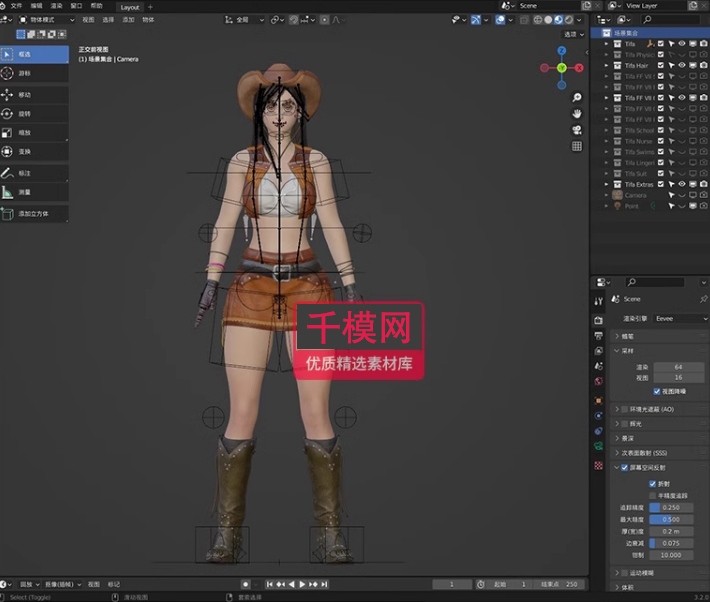Select the Measure (测量) tool
710x602 pixels.
tap(34, 192)
